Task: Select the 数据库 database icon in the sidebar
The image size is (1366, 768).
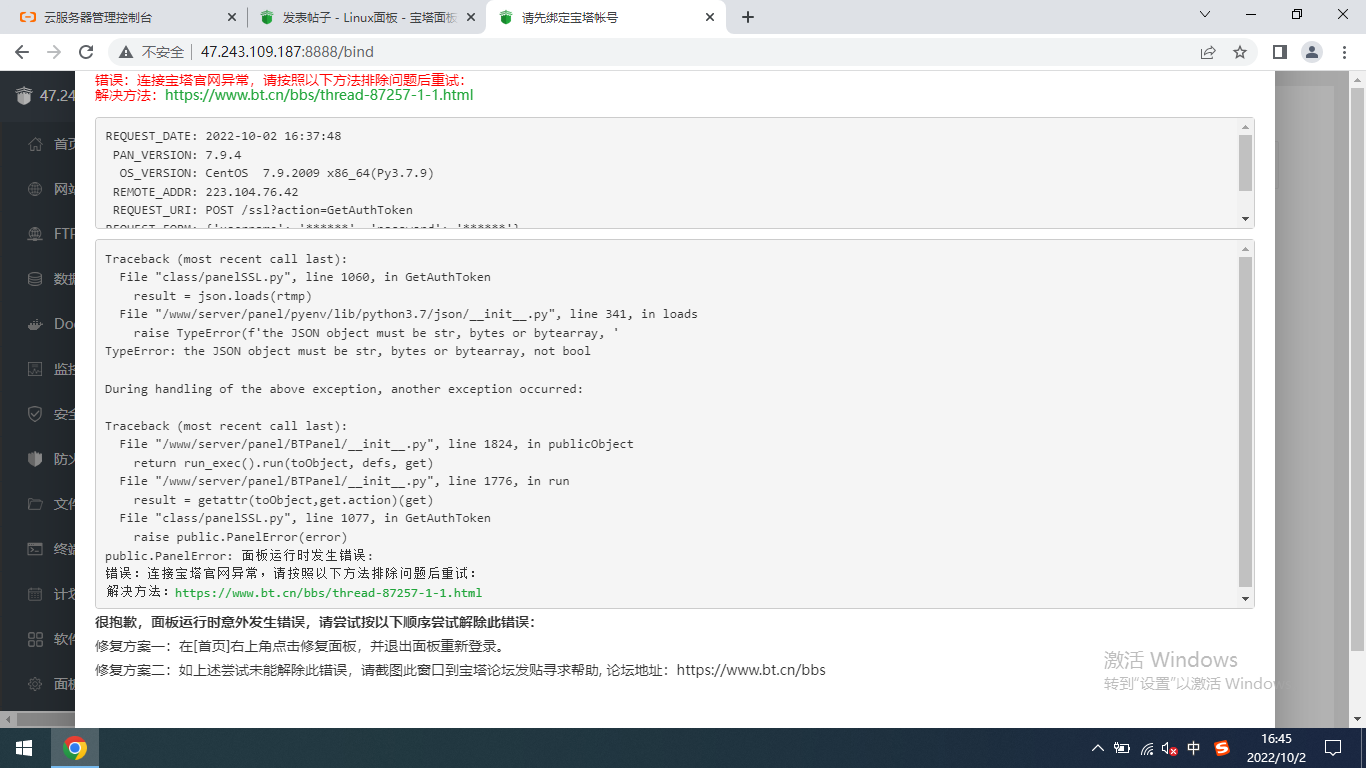Action: click(x=35, y=279)
